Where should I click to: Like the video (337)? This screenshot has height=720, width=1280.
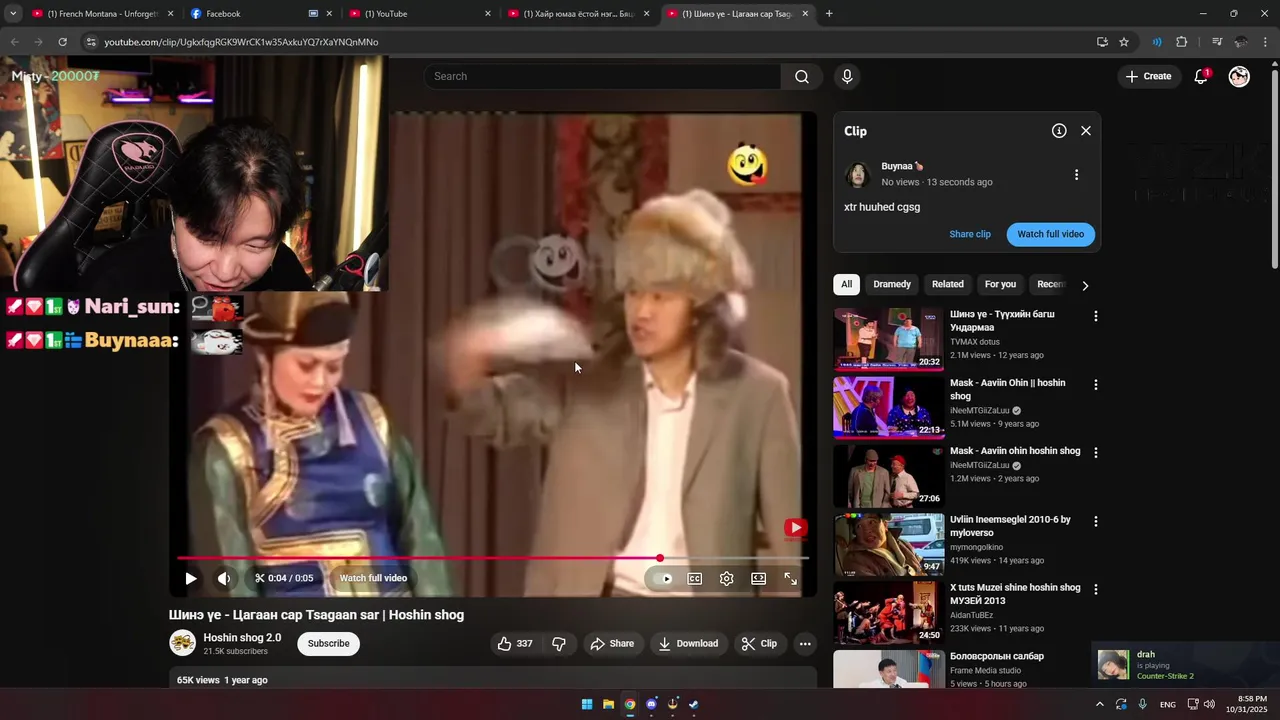pos(515,644)
